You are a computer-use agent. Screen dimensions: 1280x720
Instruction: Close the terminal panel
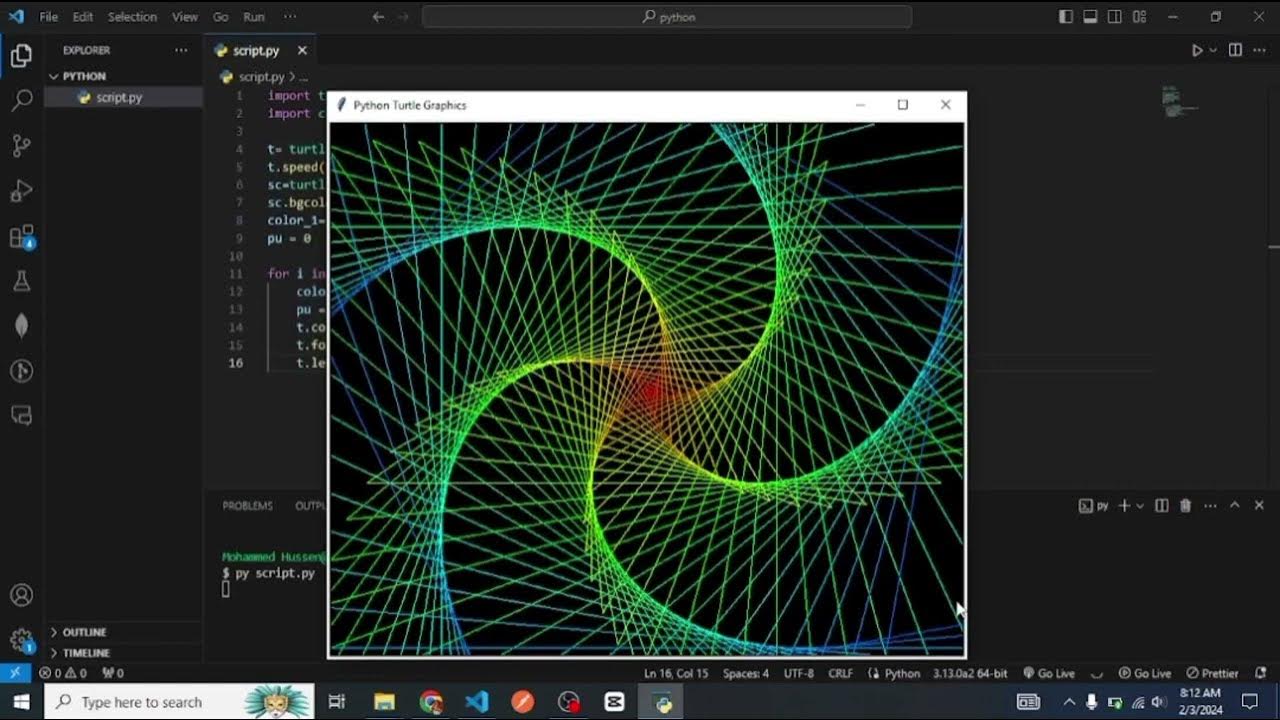tap(1259, 506)
